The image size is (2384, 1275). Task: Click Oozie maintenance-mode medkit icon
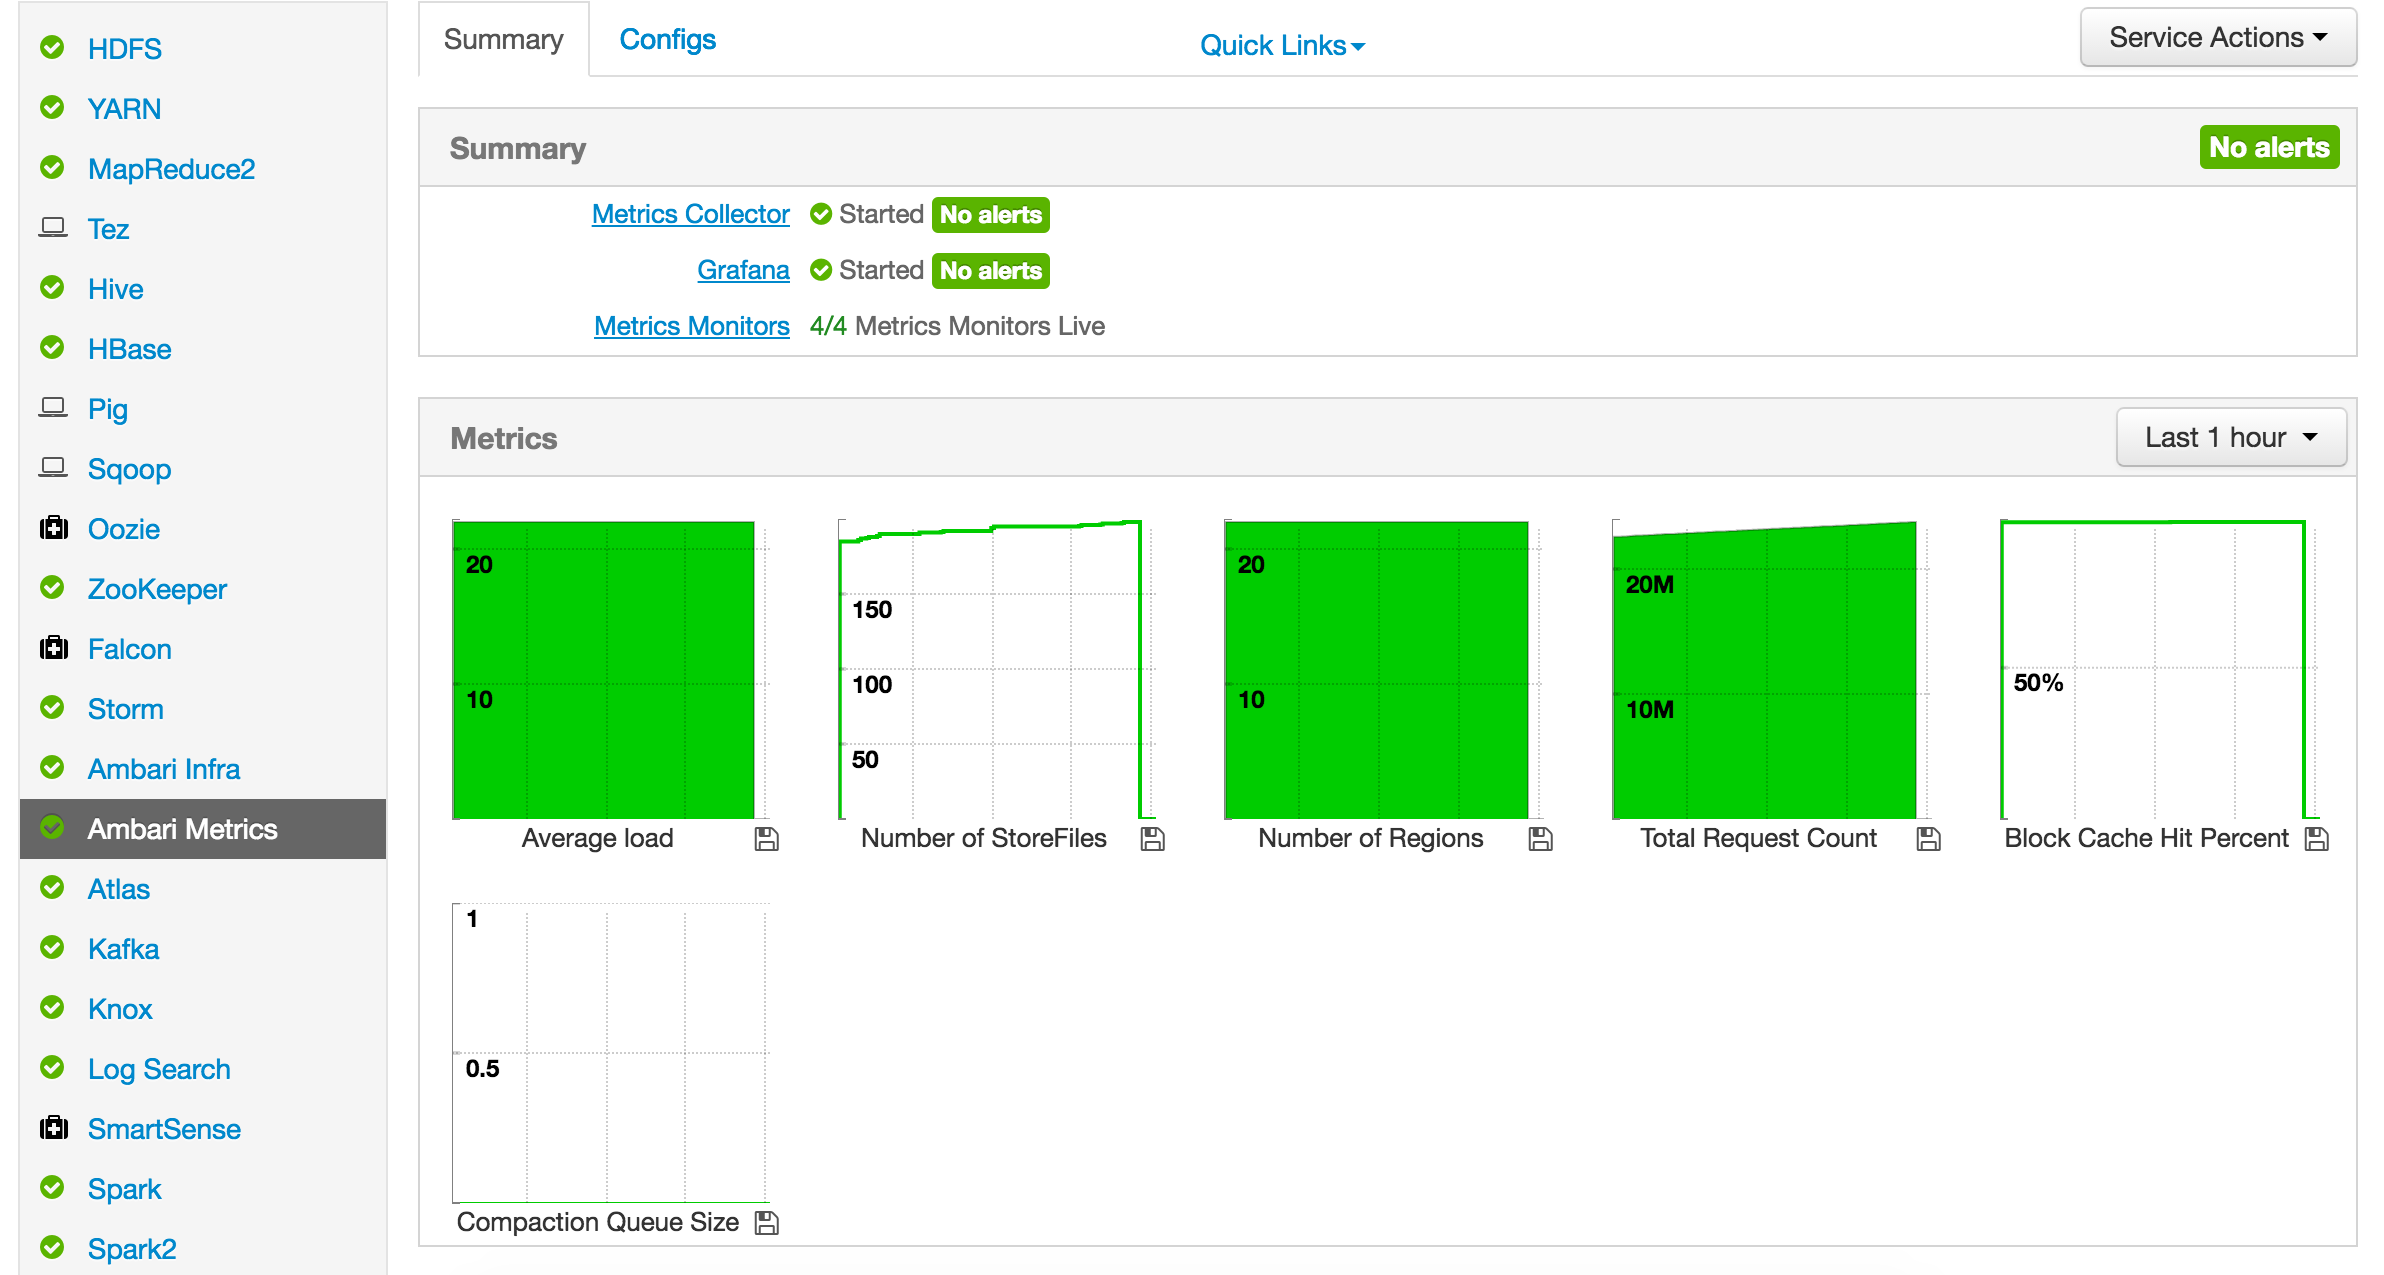tap(53, 528)
